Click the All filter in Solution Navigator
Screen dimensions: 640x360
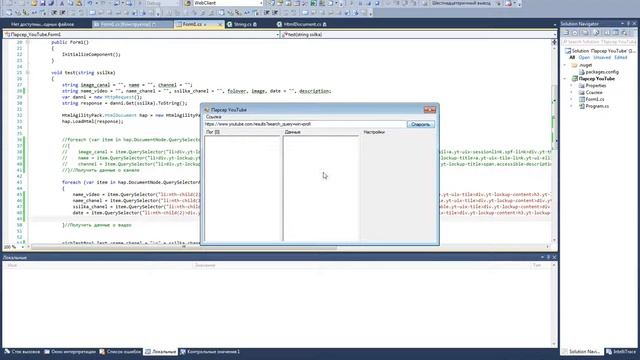(x=572, y=58)
